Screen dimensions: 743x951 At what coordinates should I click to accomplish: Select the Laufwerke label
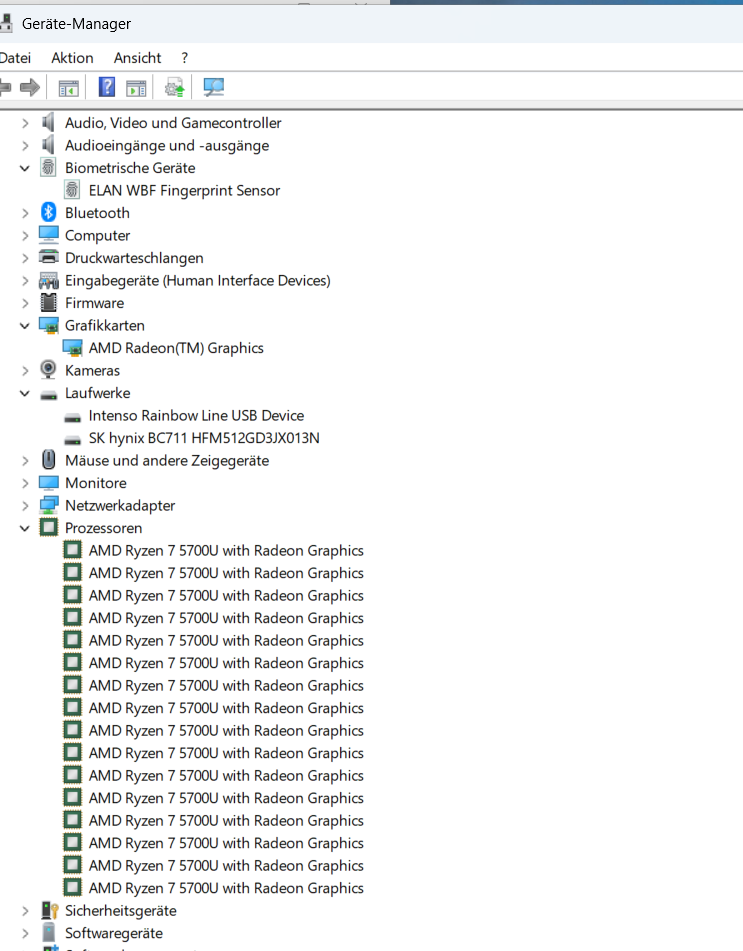coord(98,393)
